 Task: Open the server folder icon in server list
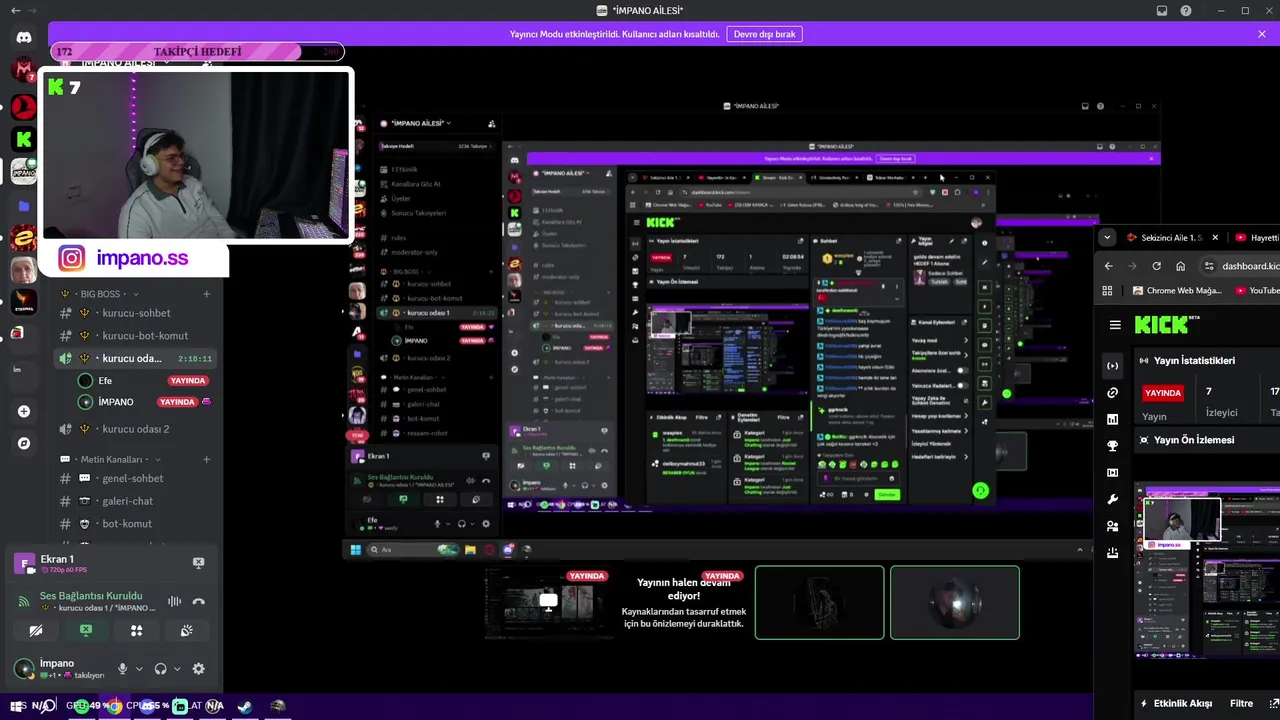click(x=24, y=206)
